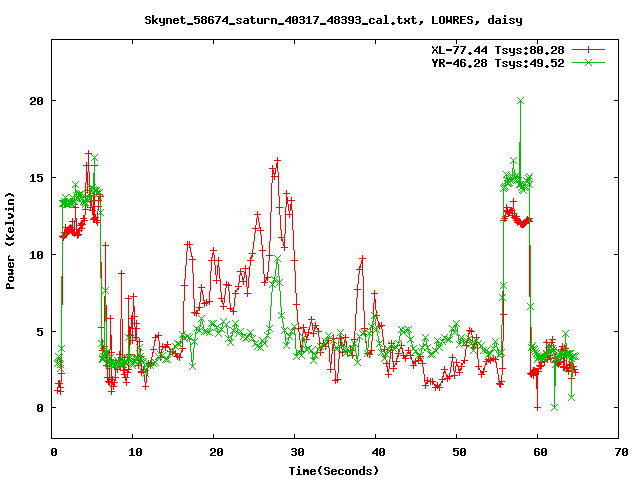Click the green YR legend line sample
Viewport: 640px width, 480px height.
[588, 62]
